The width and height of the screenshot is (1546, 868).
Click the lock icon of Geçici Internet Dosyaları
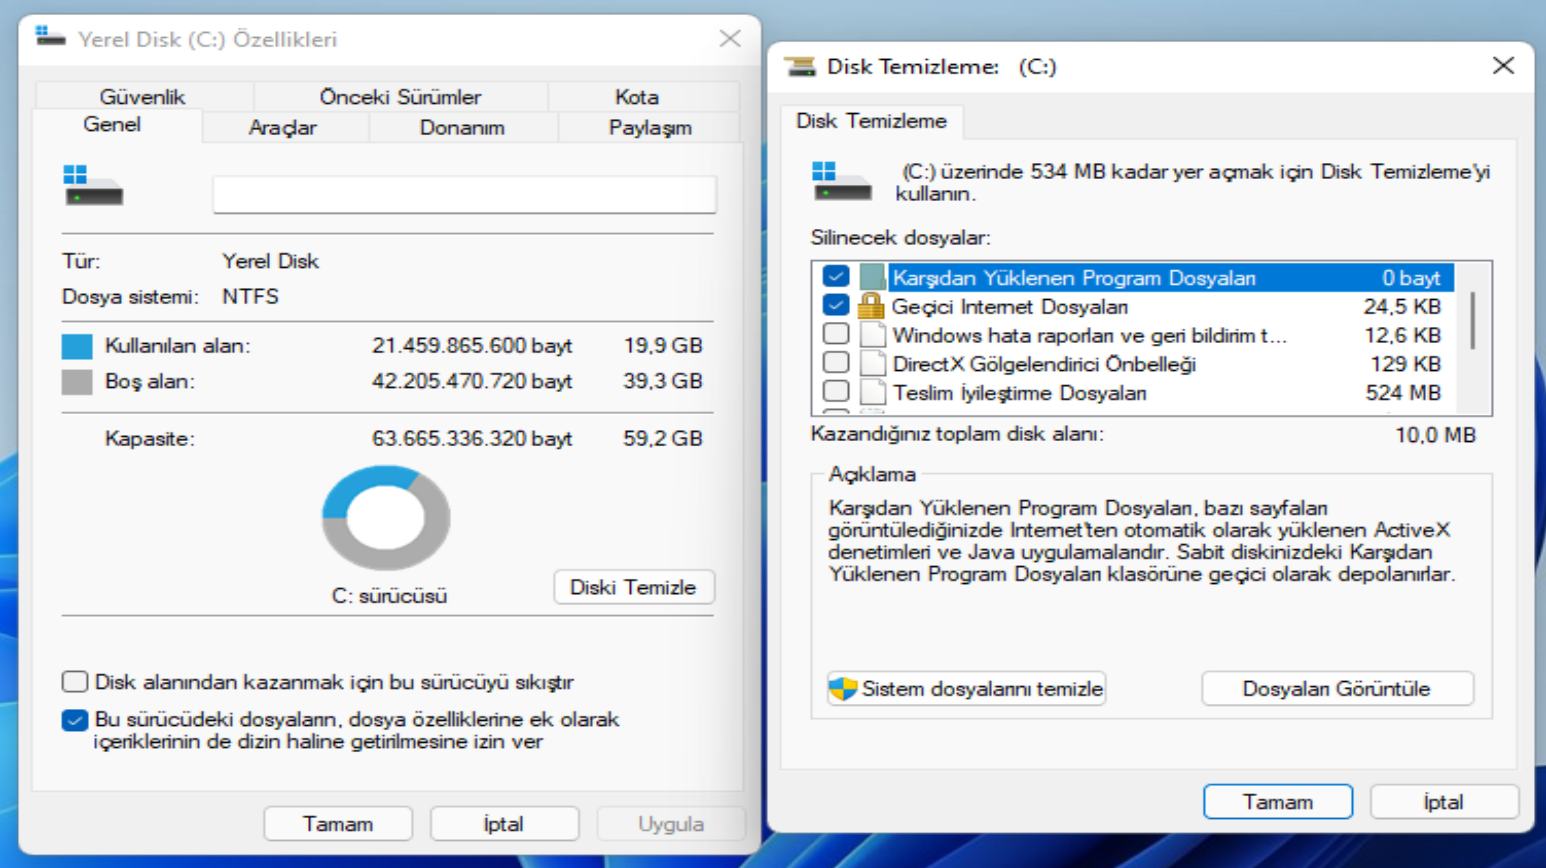click(x=872, y=305)
